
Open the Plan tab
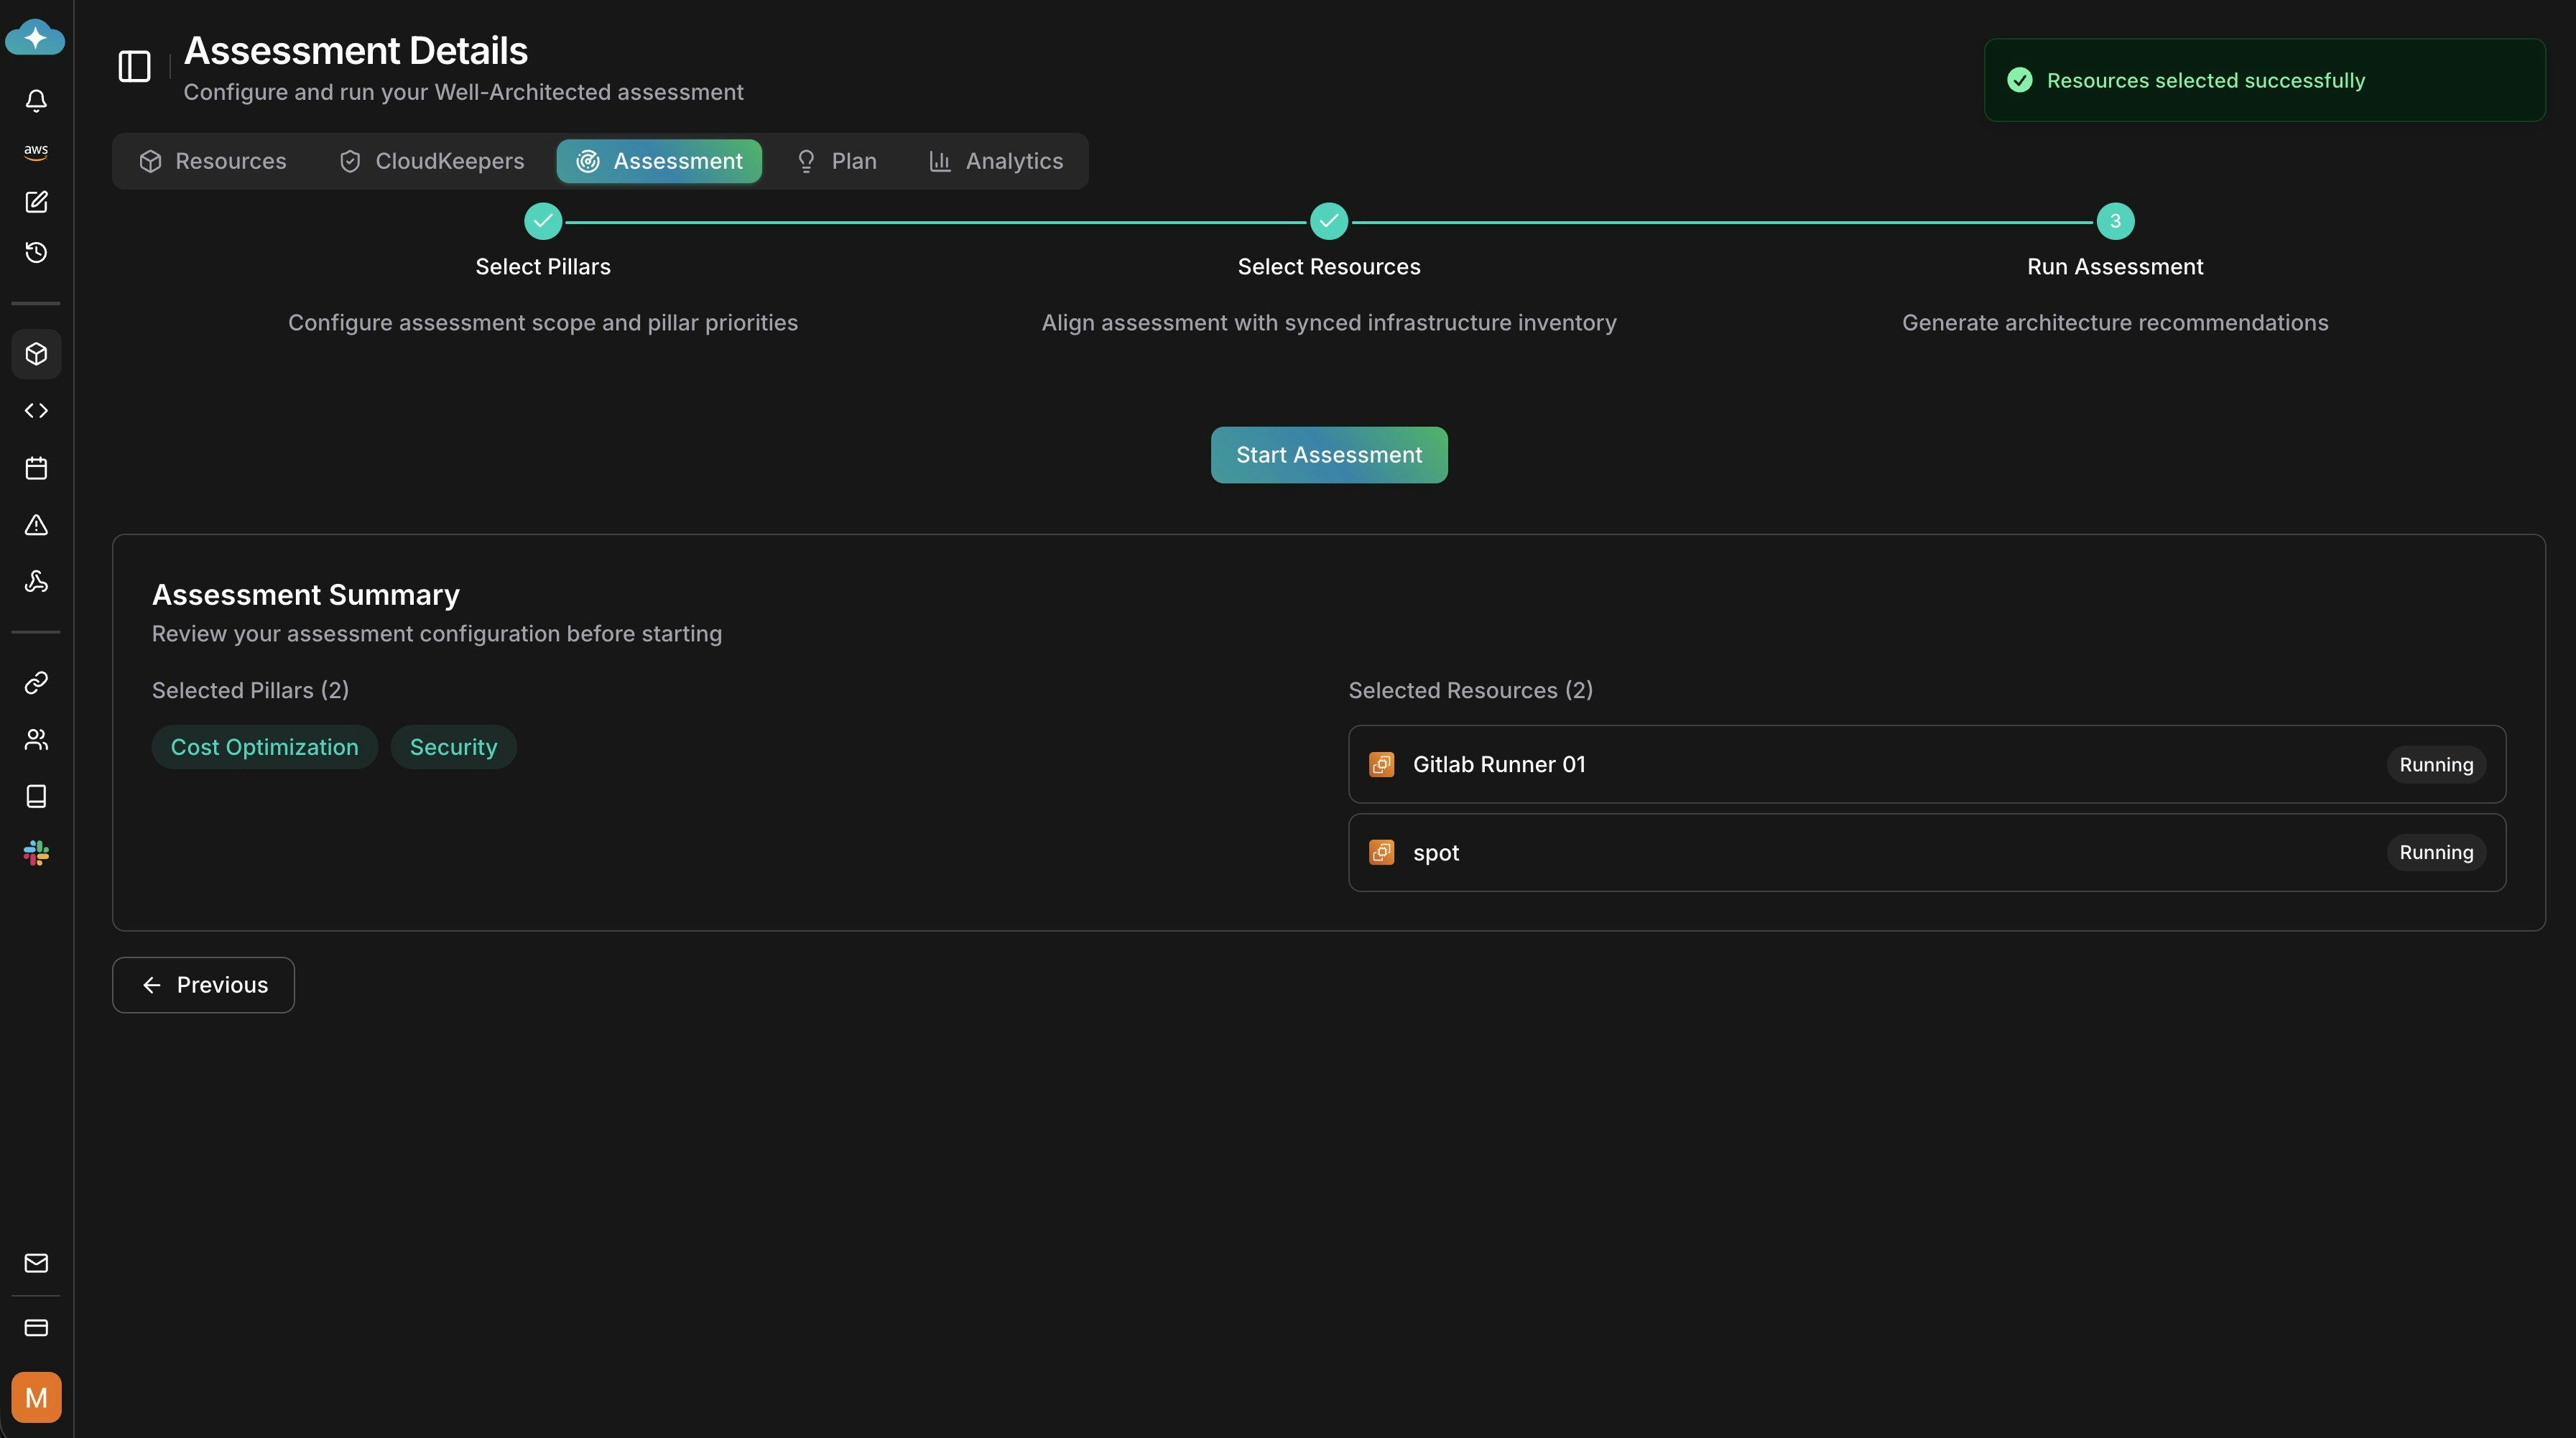click(836, 161)
